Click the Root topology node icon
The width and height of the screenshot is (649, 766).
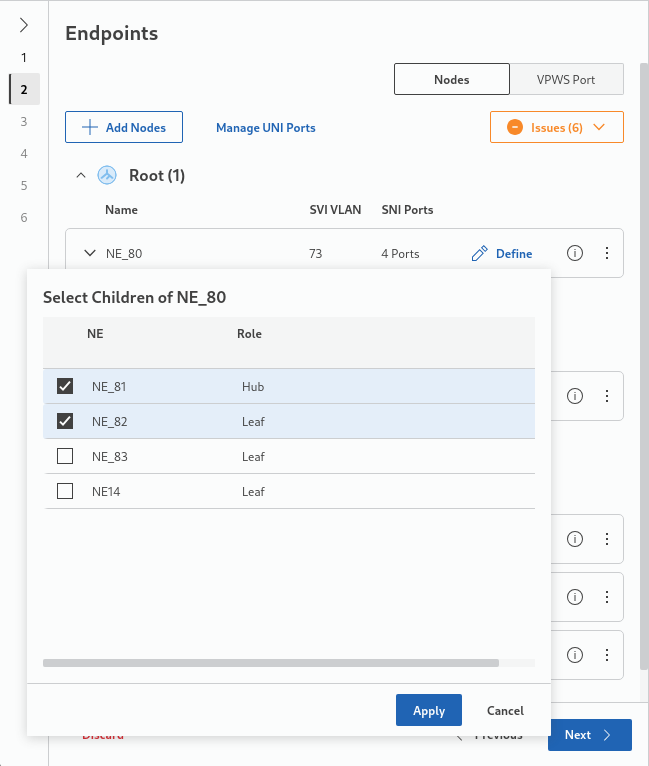tap(107, 176)
